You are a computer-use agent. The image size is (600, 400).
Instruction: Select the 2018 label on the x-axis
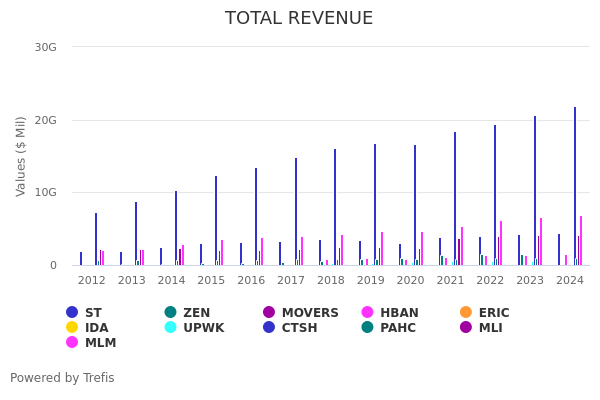coord(331,281)
